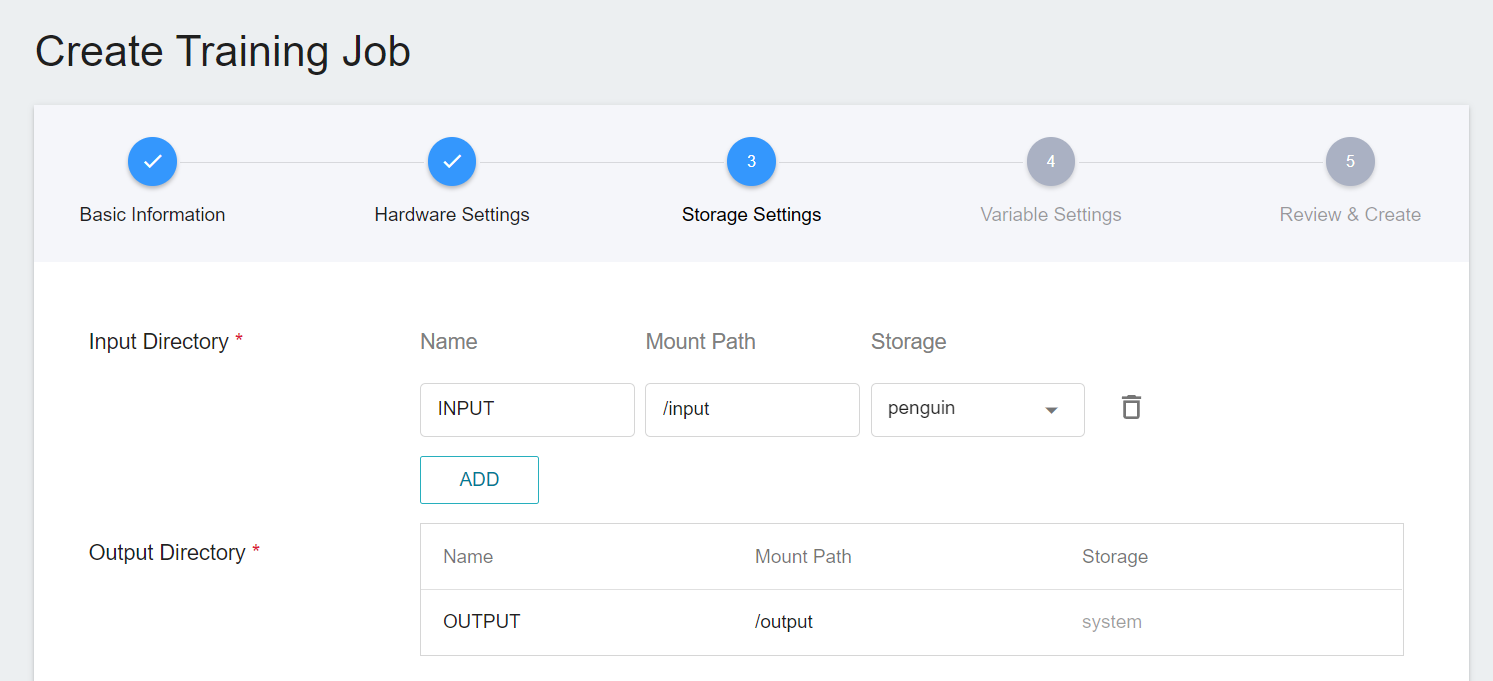The height and width of the screenshot is (681, 1493).
Task: Click the Basic Information checkmark circle
Action: [152, 162]
